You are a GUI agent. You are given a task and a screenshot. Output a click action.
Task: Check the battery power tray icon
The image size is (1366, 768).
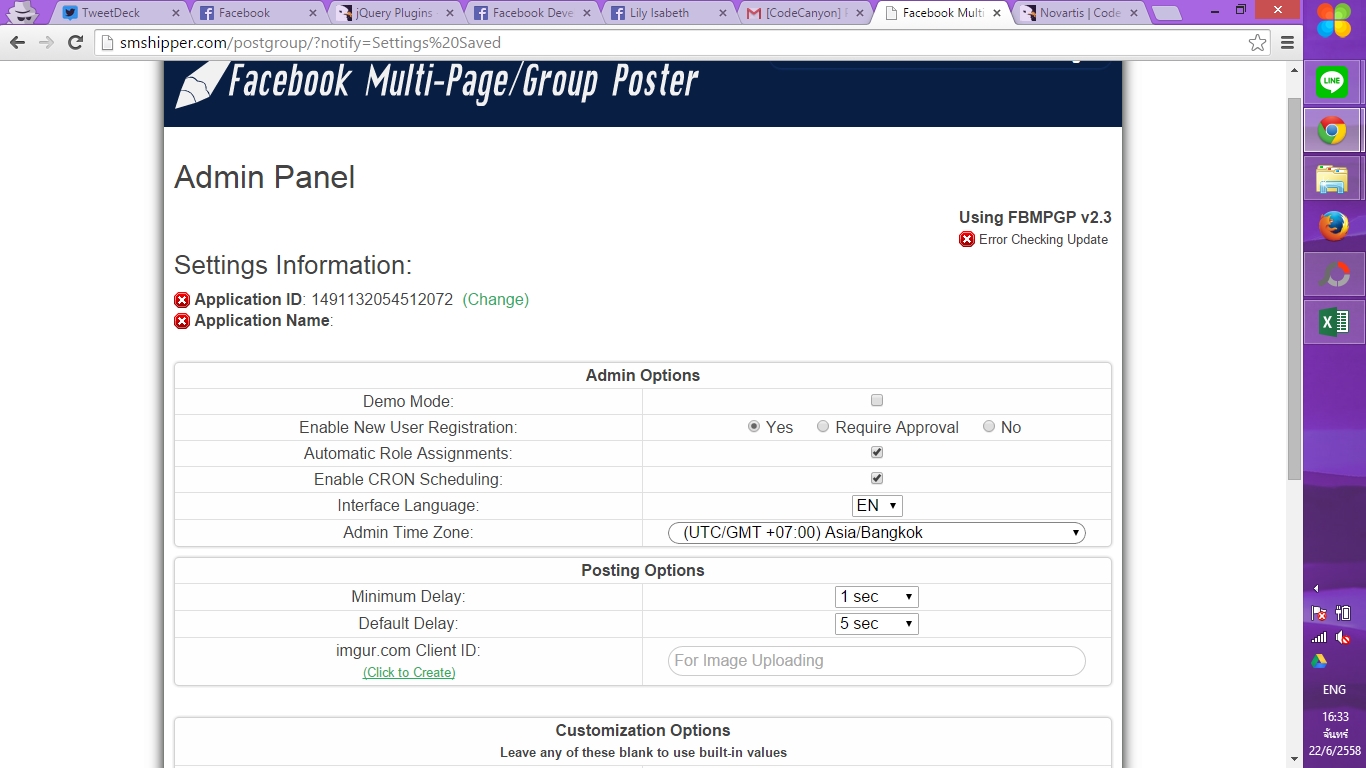pos(1344,613)
